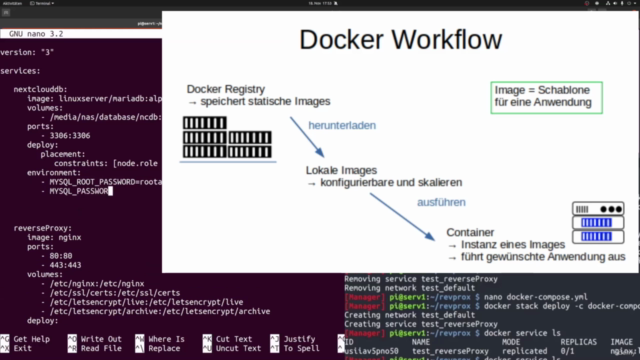The height and width of the screenshot is (360, 640).
Task: Open the system menu arrow in top bar
Action: click(x=635, y=3)
